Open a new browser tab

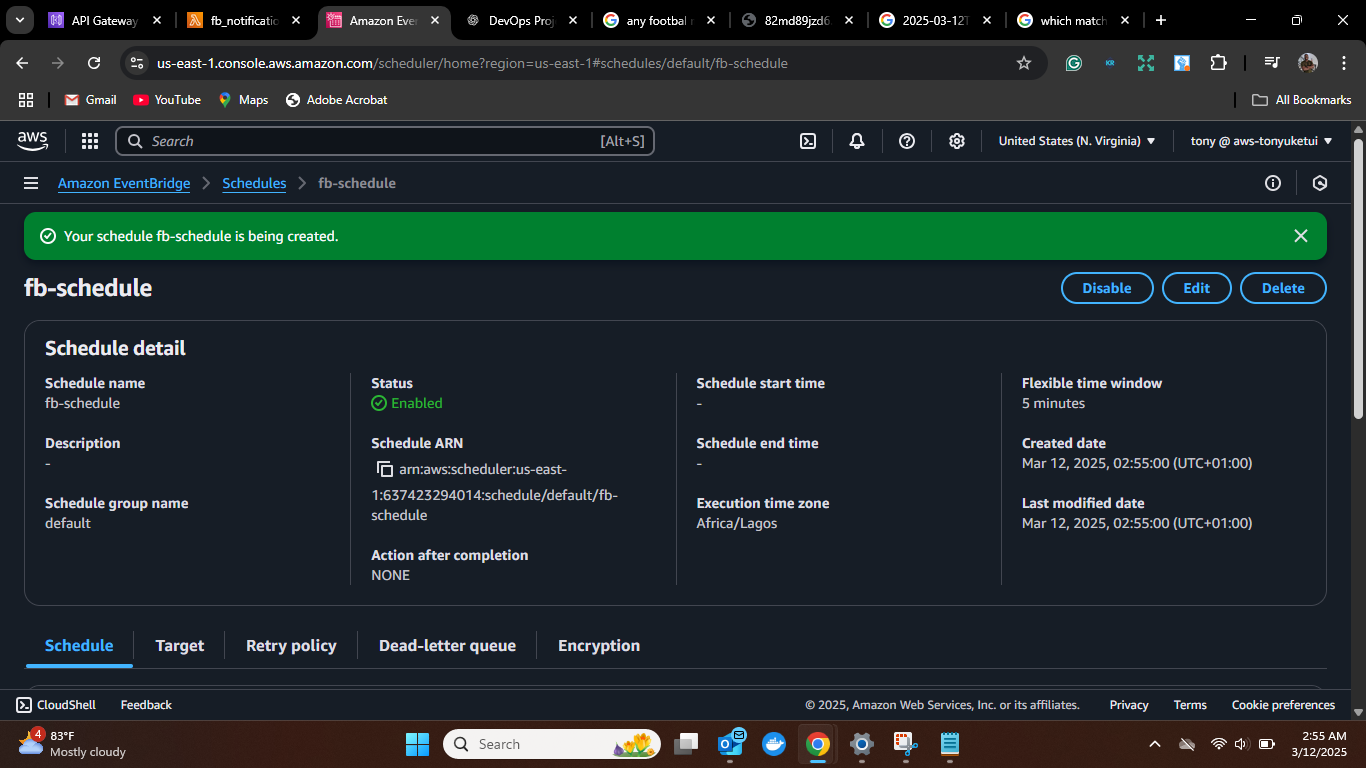pos(1160,20)
